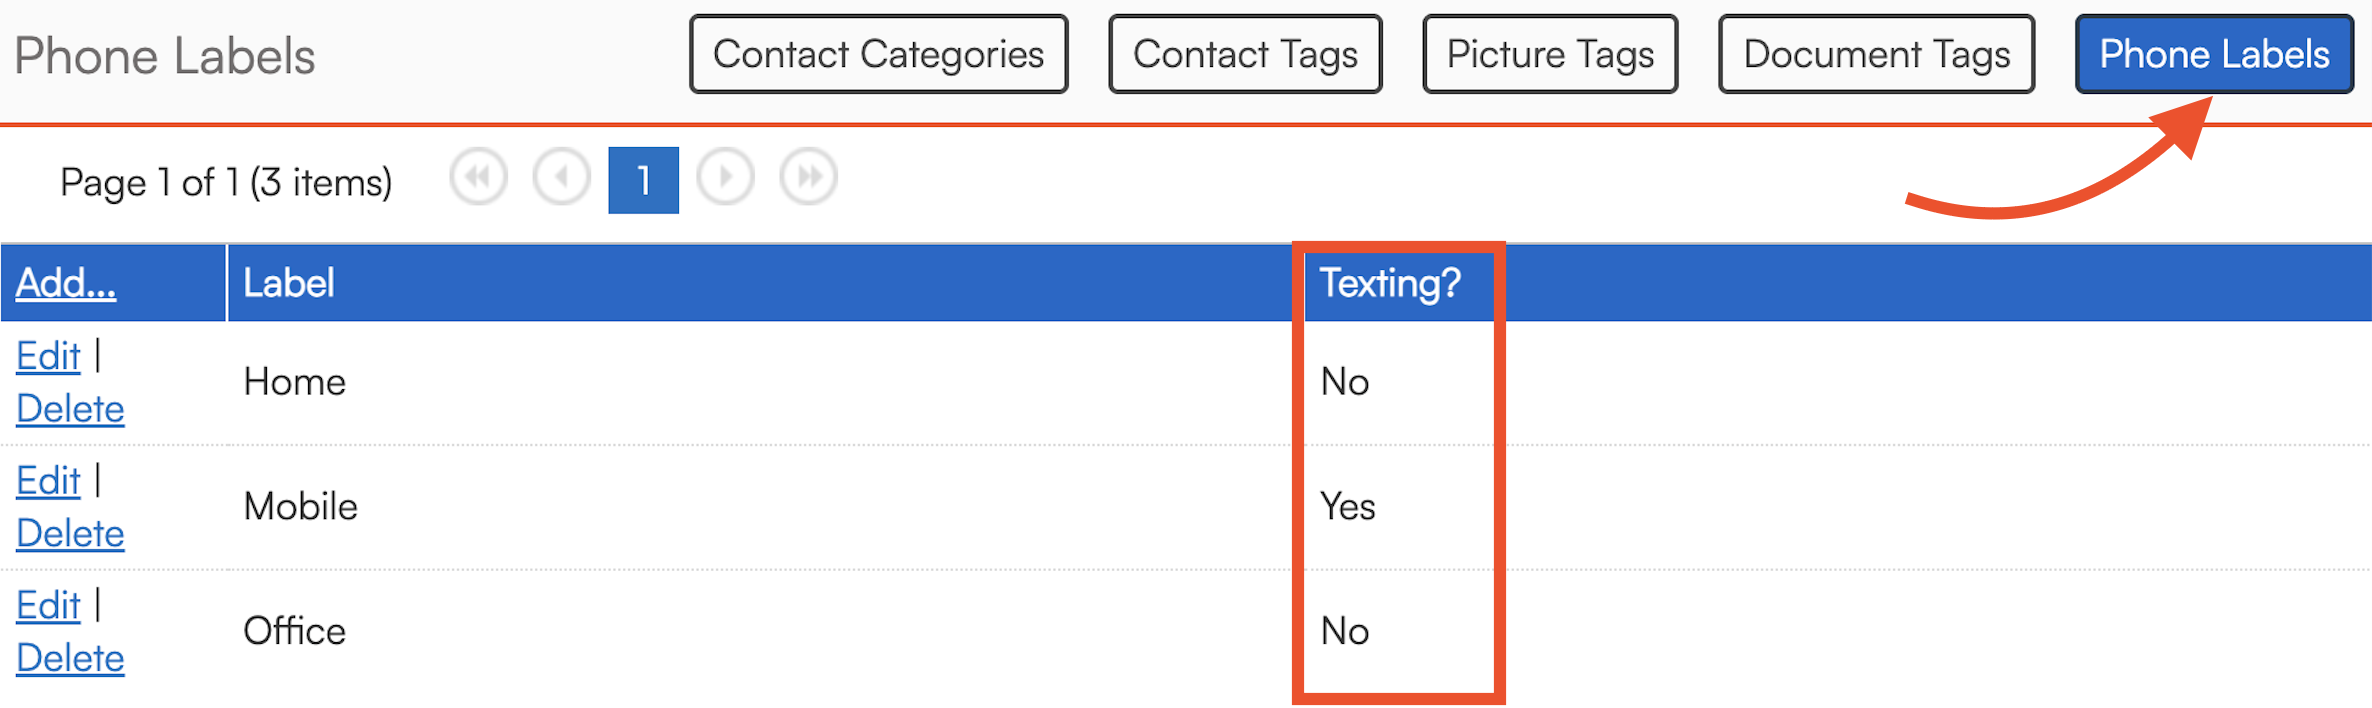Delete the Mobile phone label
Screen dimensions: 2372x708
pyautogui.click(x=70, y=534)
